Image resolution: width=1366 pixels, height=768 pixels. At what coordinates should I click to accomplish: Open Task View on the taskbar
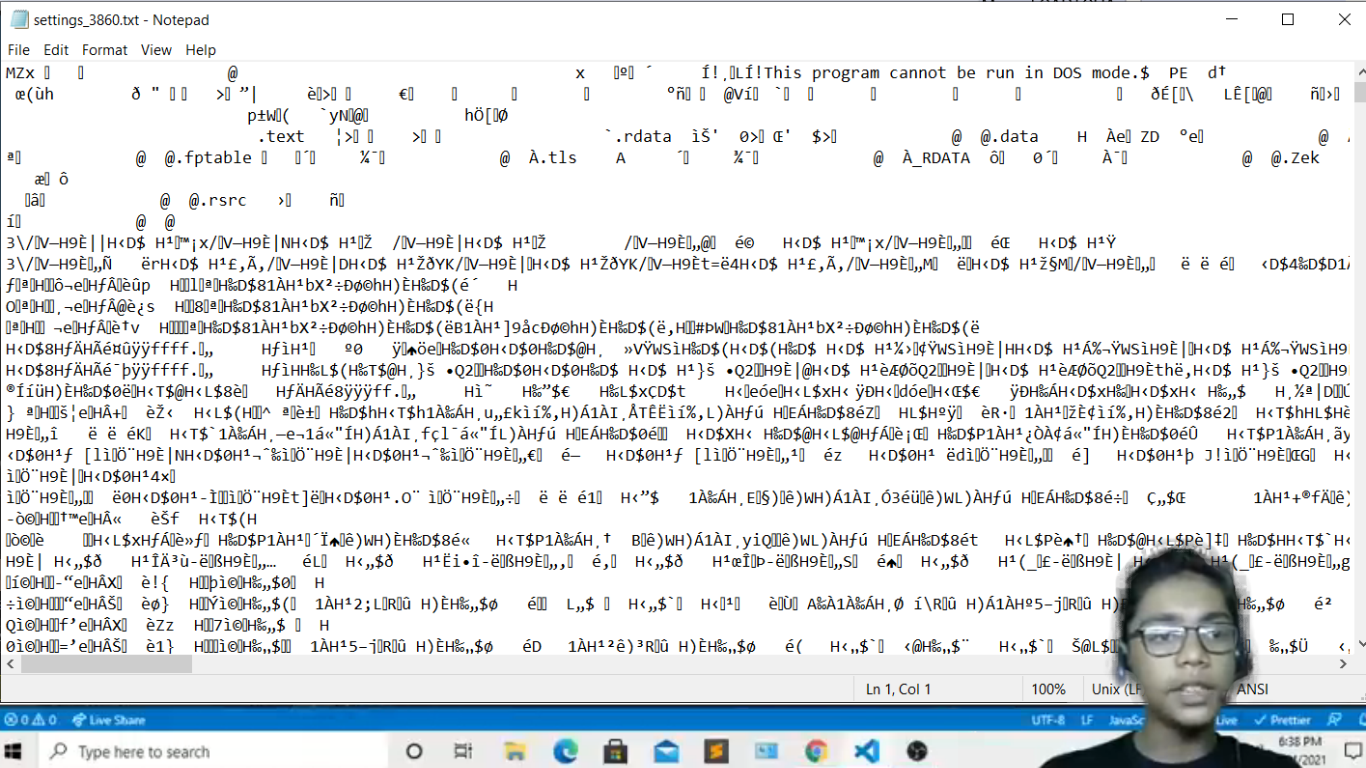click(x=463, y=751)
